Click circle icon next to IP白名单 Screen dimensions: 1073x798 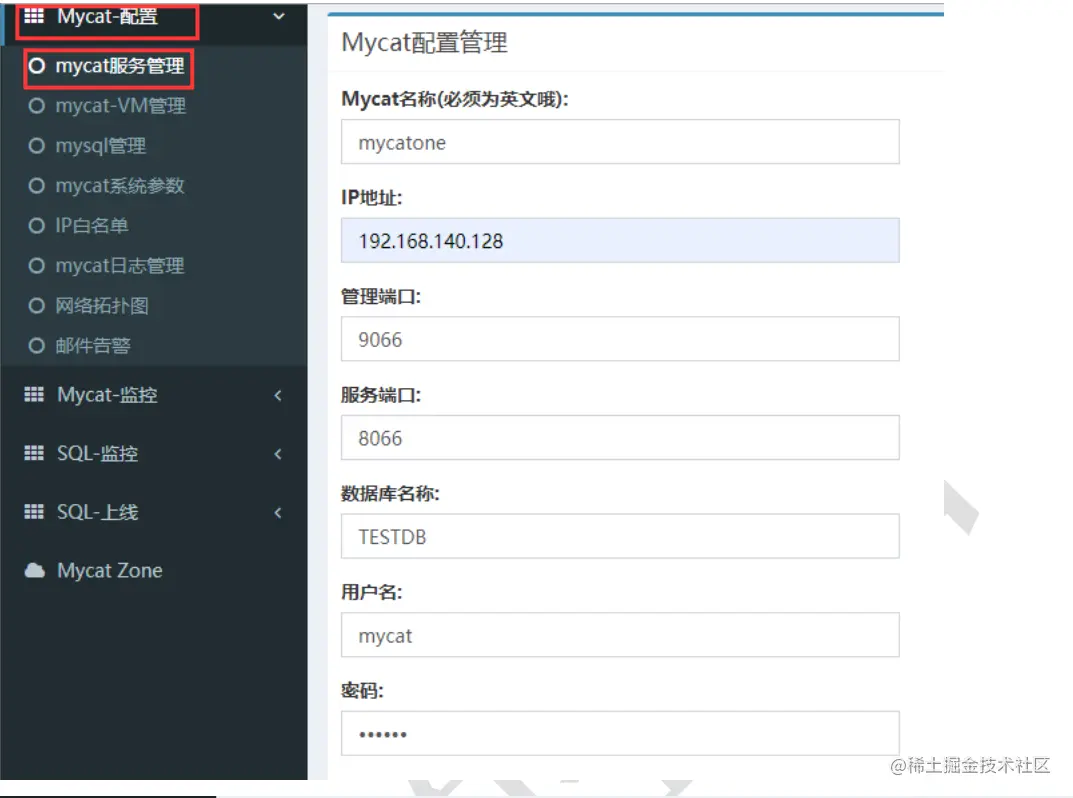coord(37,225)
